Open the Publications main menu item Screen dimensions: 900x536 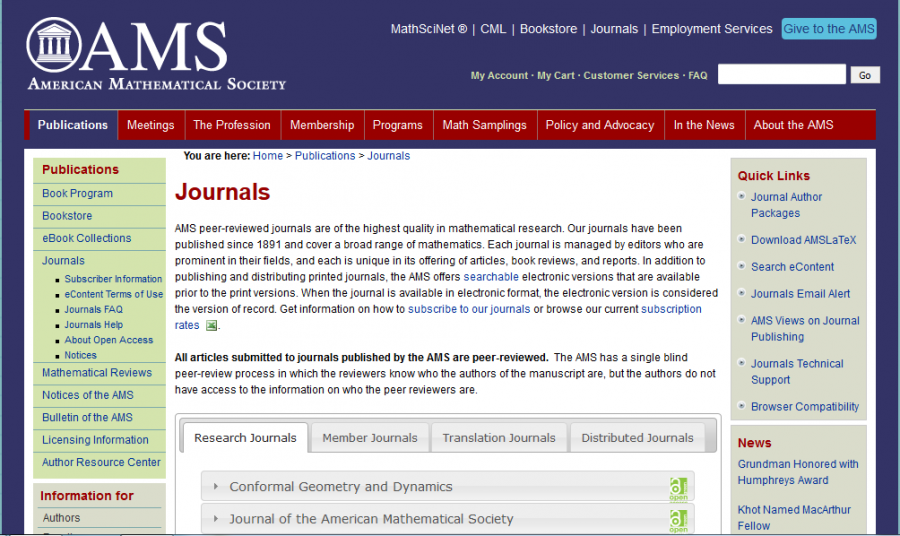coord(73,125)
